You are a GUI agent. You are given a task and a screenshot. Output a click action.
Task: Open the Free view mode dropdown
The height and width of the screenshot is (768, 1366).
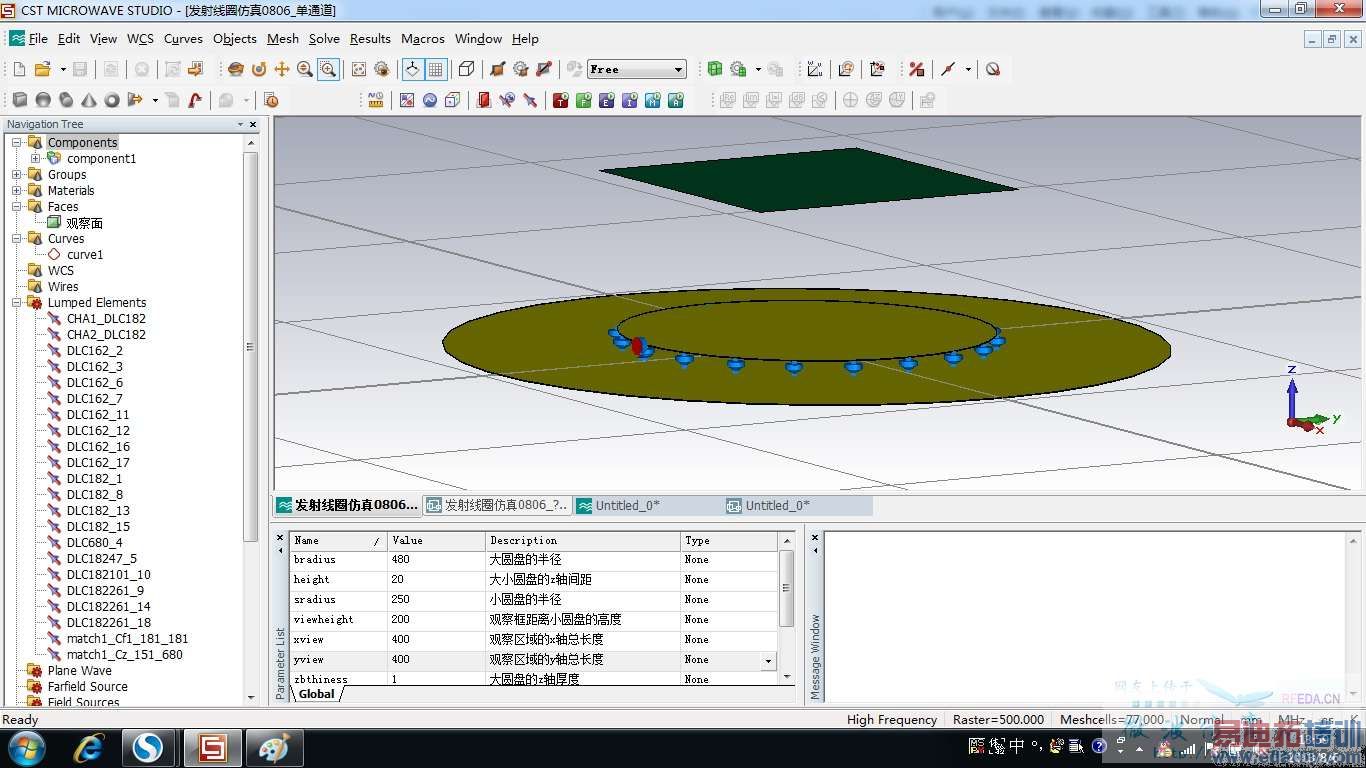tap(679, 69)
